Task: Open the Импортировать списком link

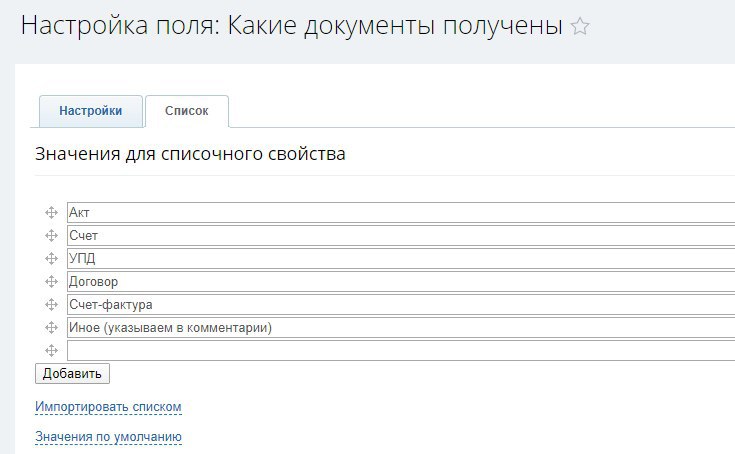Action: [x=108, y=407]
